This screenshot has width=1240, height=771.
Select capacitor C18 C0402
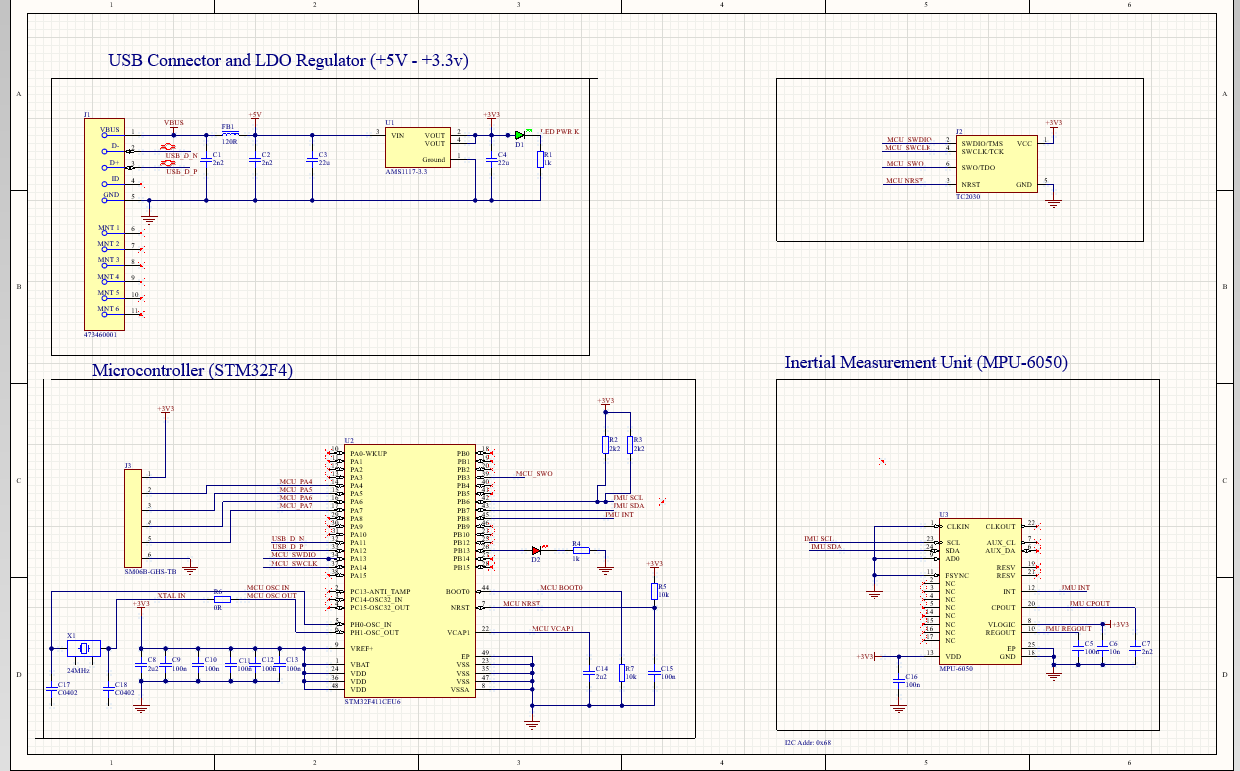click(x=108, y=689)
